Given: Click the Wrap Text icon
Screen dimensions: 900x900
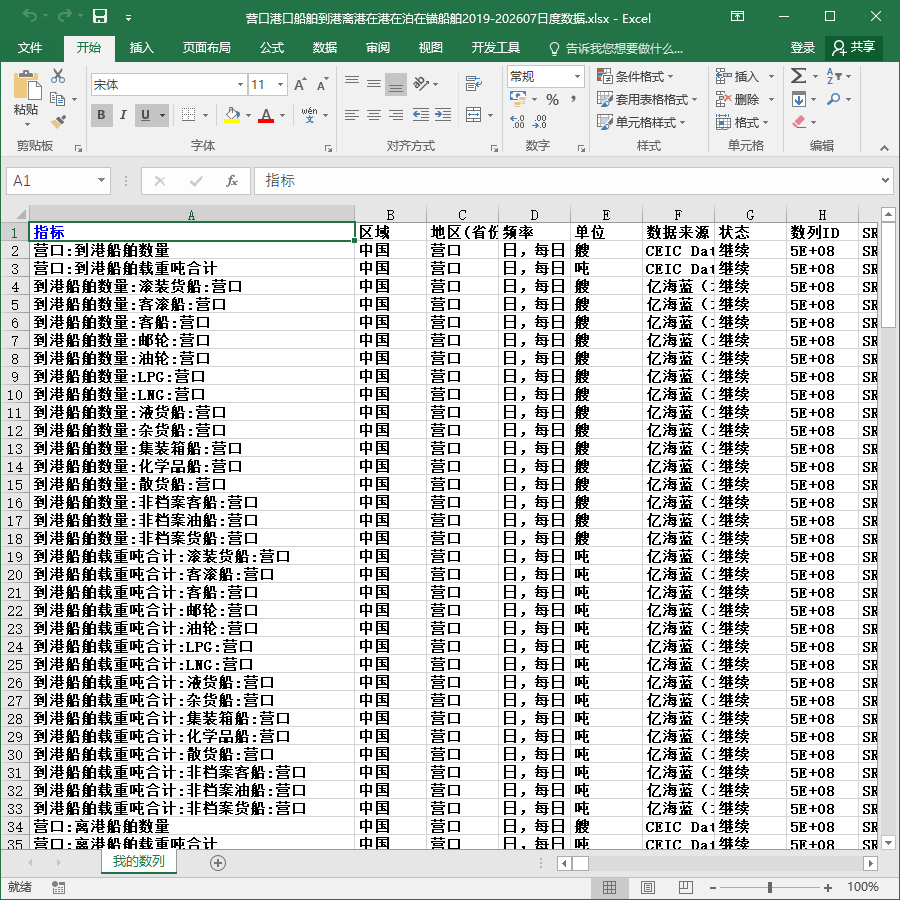Looking at the screenshot, I should point(474,84).
